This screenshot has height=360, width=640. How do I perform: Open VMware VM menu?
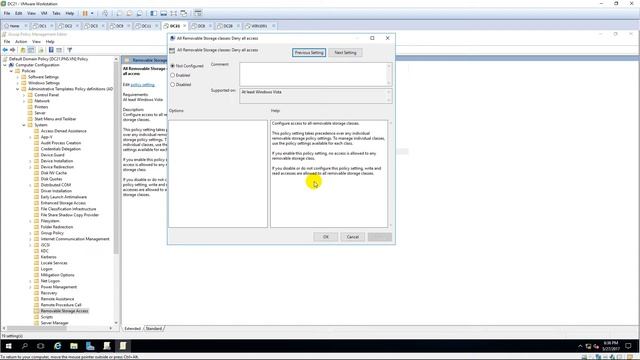tap(44, 13)
